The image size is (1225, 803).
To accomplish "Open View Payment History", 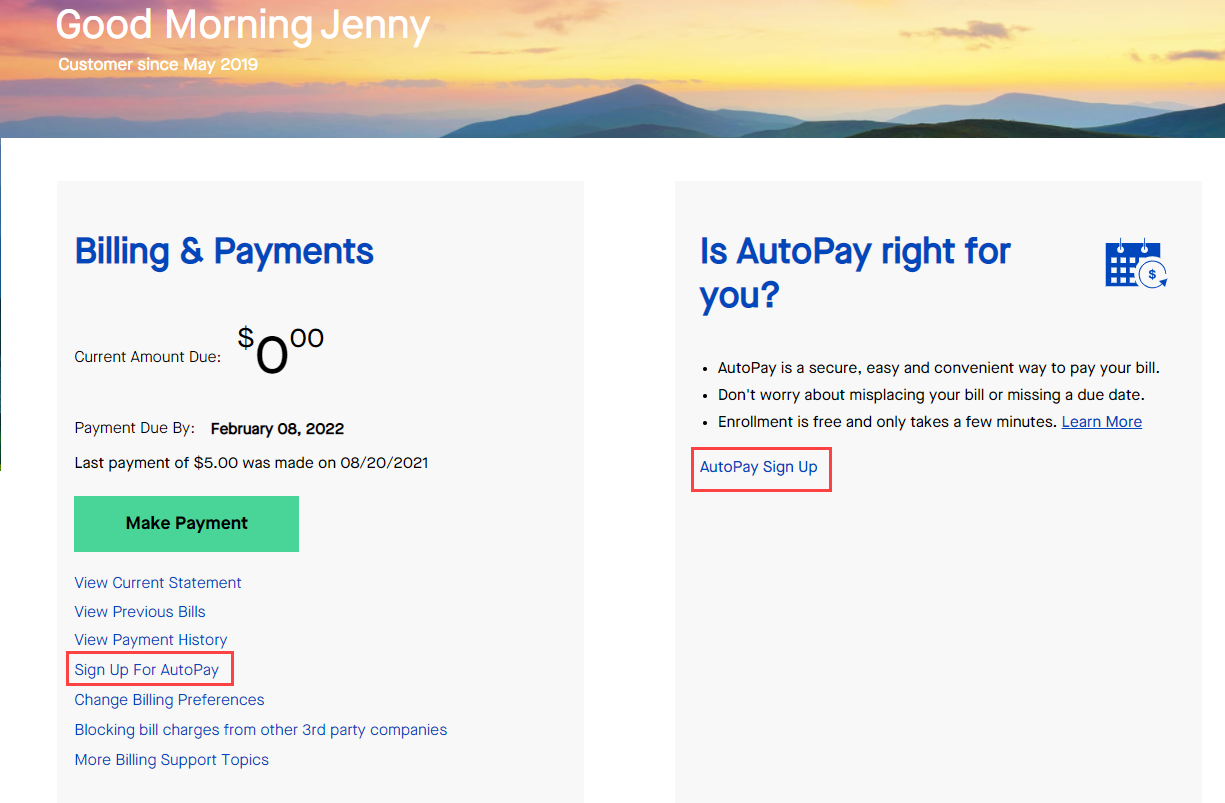I will pos(150,639).
